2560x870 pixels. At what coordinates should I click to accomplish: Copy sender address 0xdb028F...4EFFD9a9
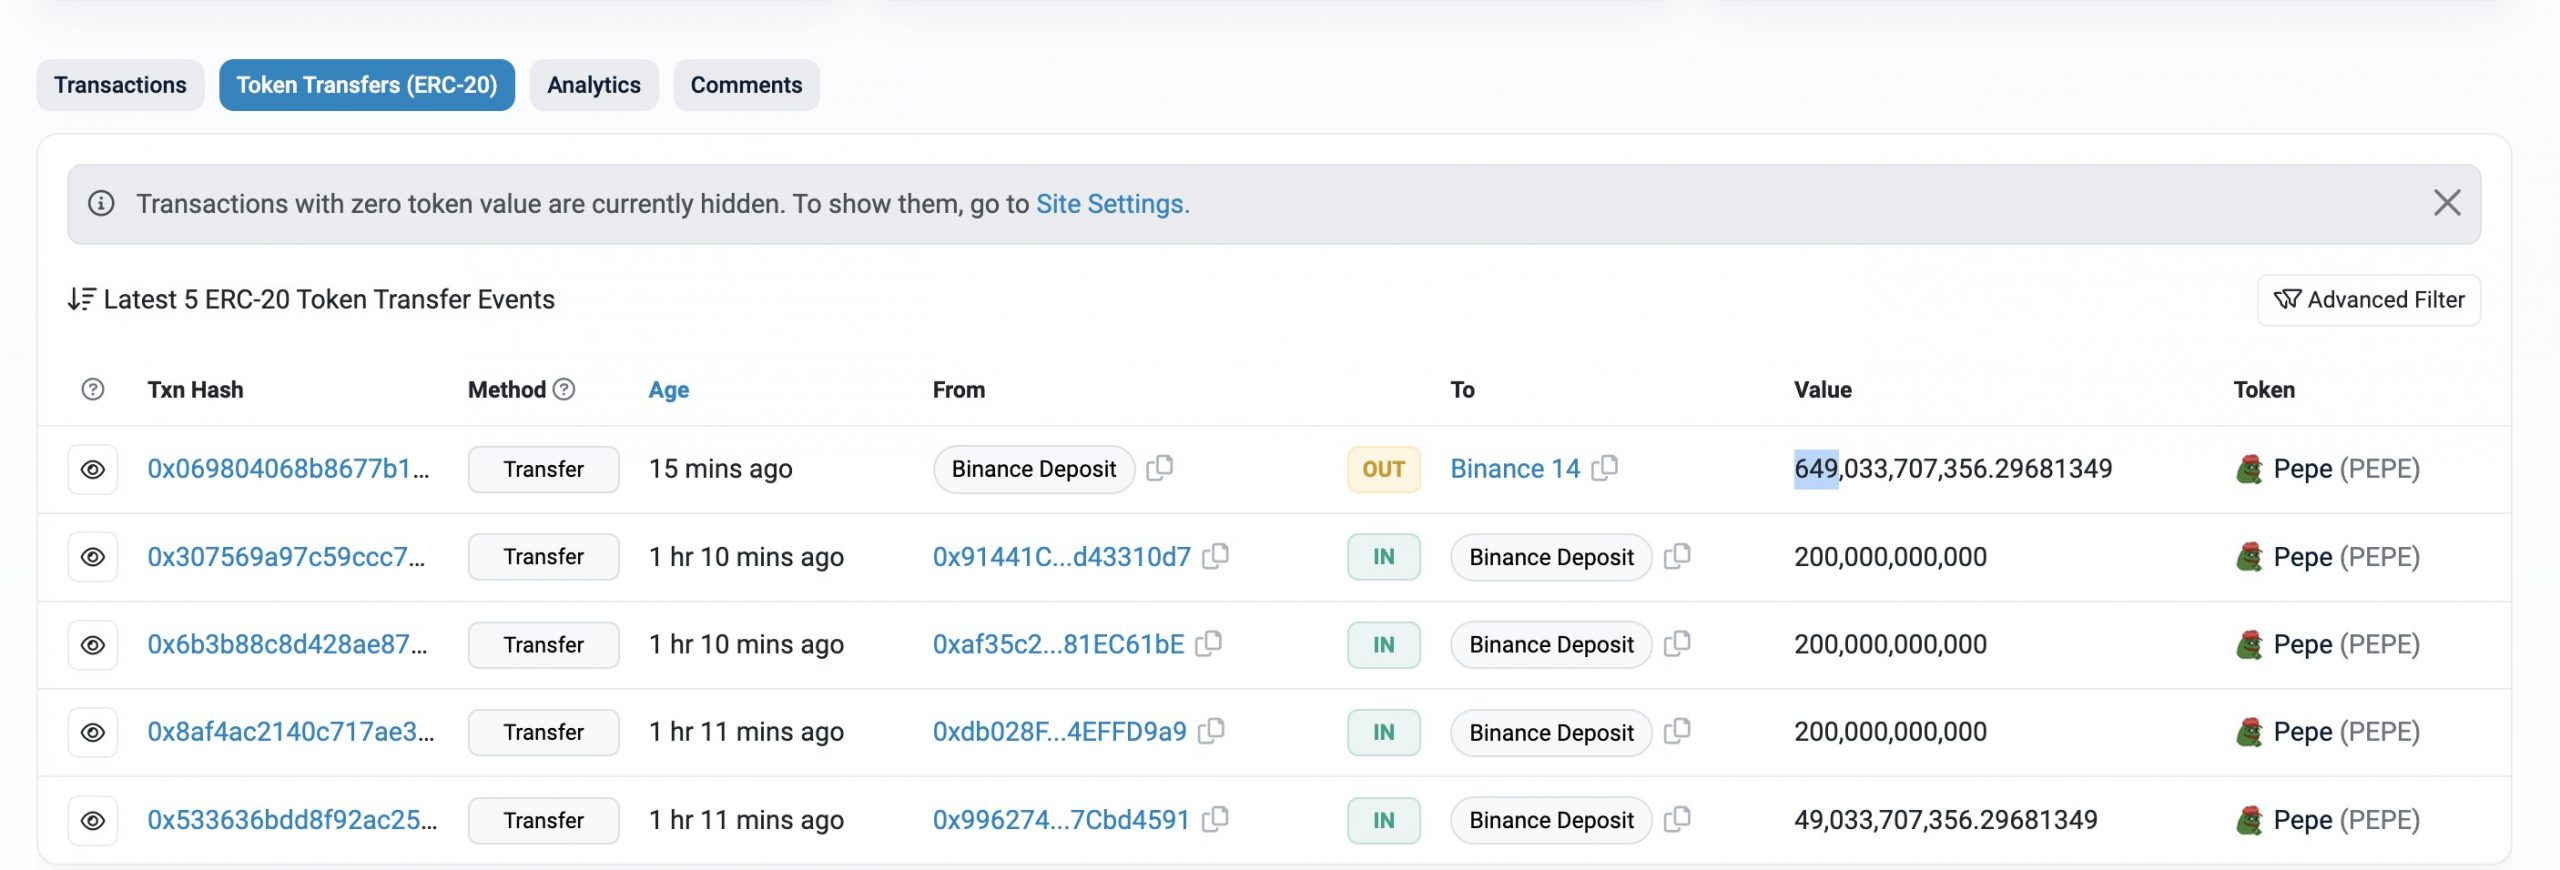pos(1212,730)
